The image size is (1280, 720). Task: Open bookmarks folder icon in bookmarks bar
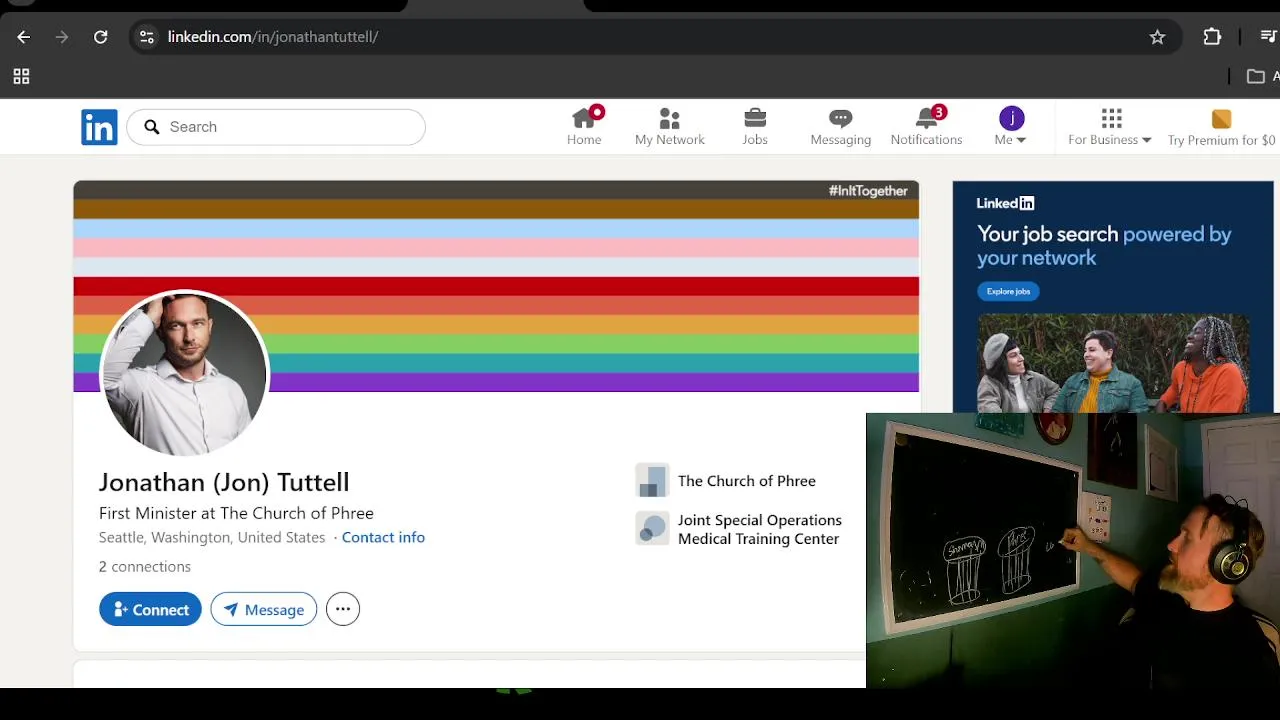1256,77
